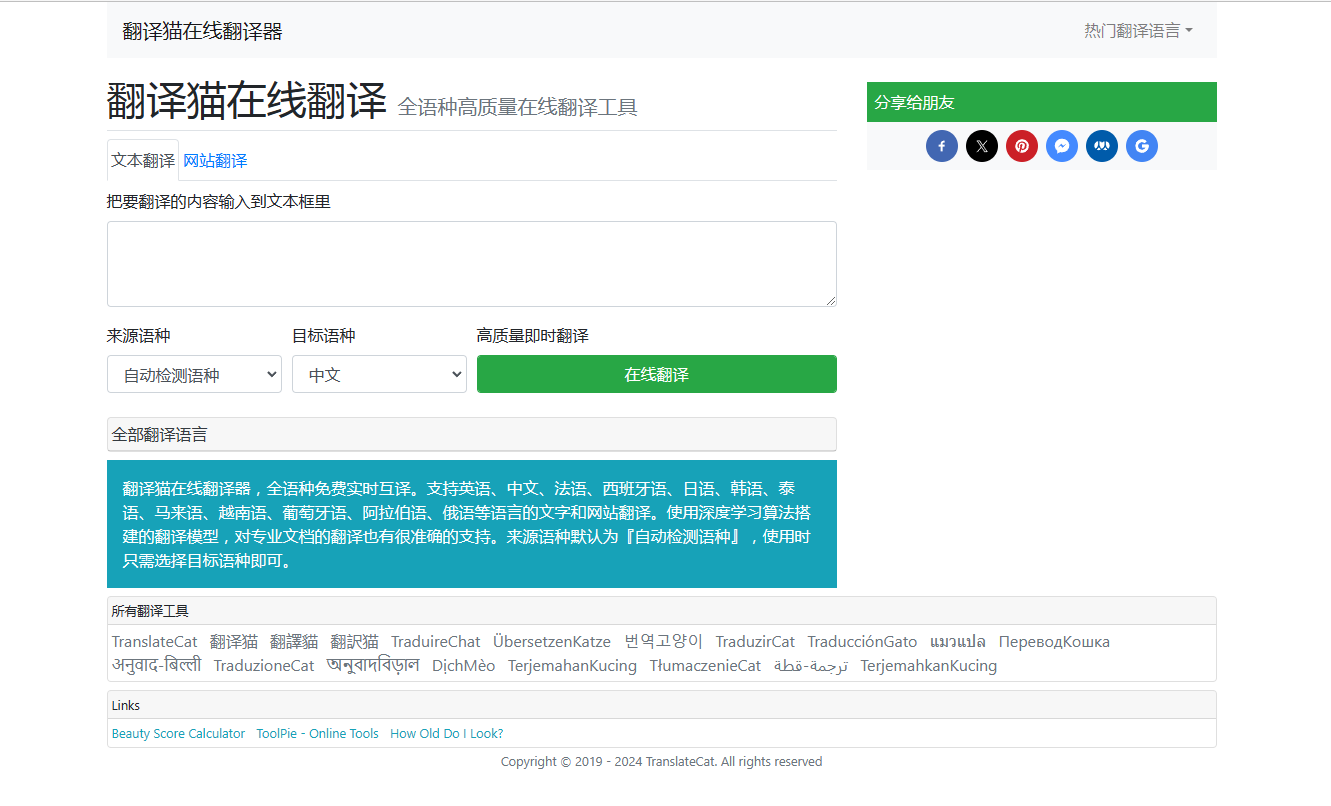Viewport: 1331px width, 806px height.
Task: Open the 热门翻译语言 dropdown menu
Action: pos(1138,31)
